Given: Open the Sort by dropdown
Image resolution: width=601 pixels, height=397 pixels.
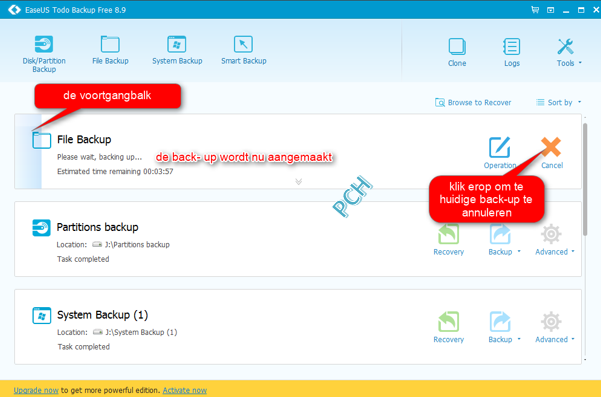Looking at the screenshot, I should (x=558, y=102).
